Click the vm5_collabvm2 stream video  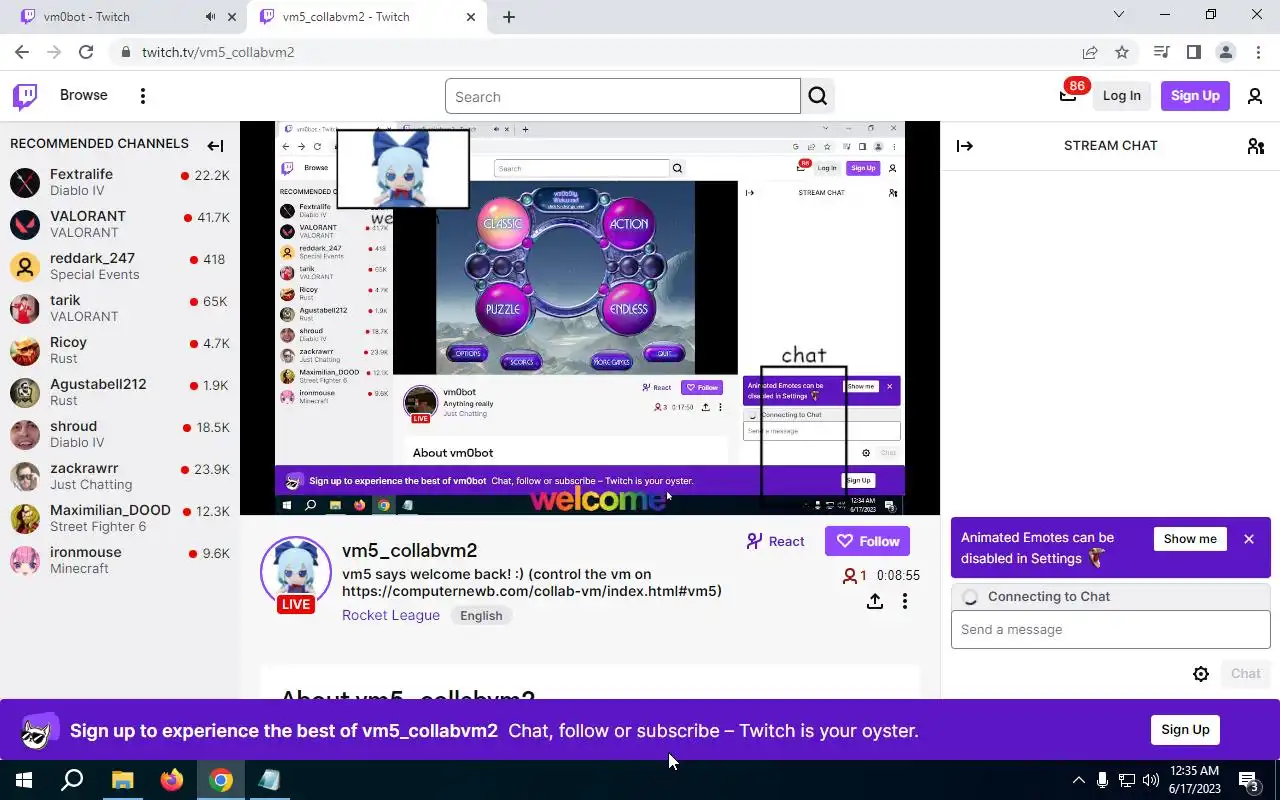tap(590, 318)
